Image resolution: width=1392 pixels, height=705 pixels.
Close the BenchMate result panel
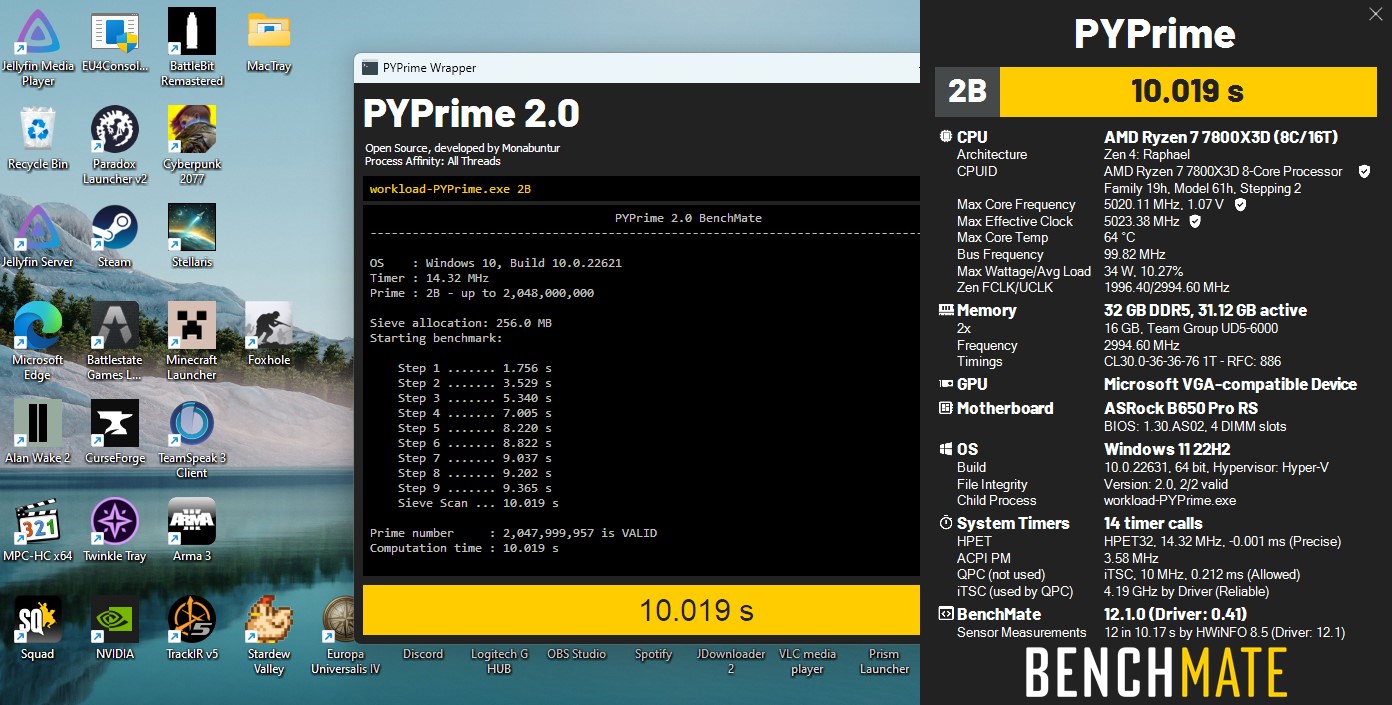1376,14
